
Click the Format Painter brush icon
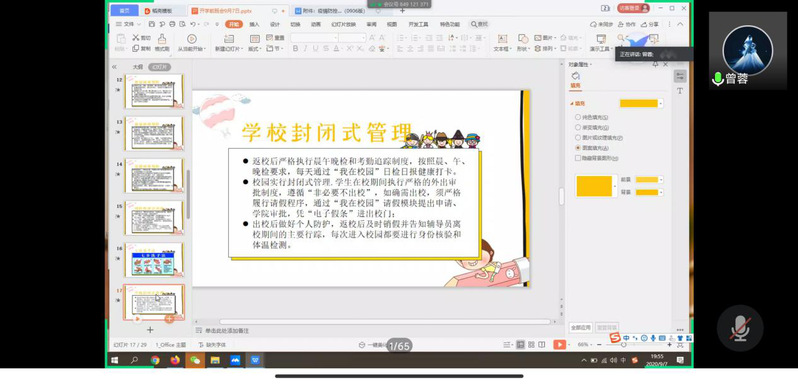point(162,38)
